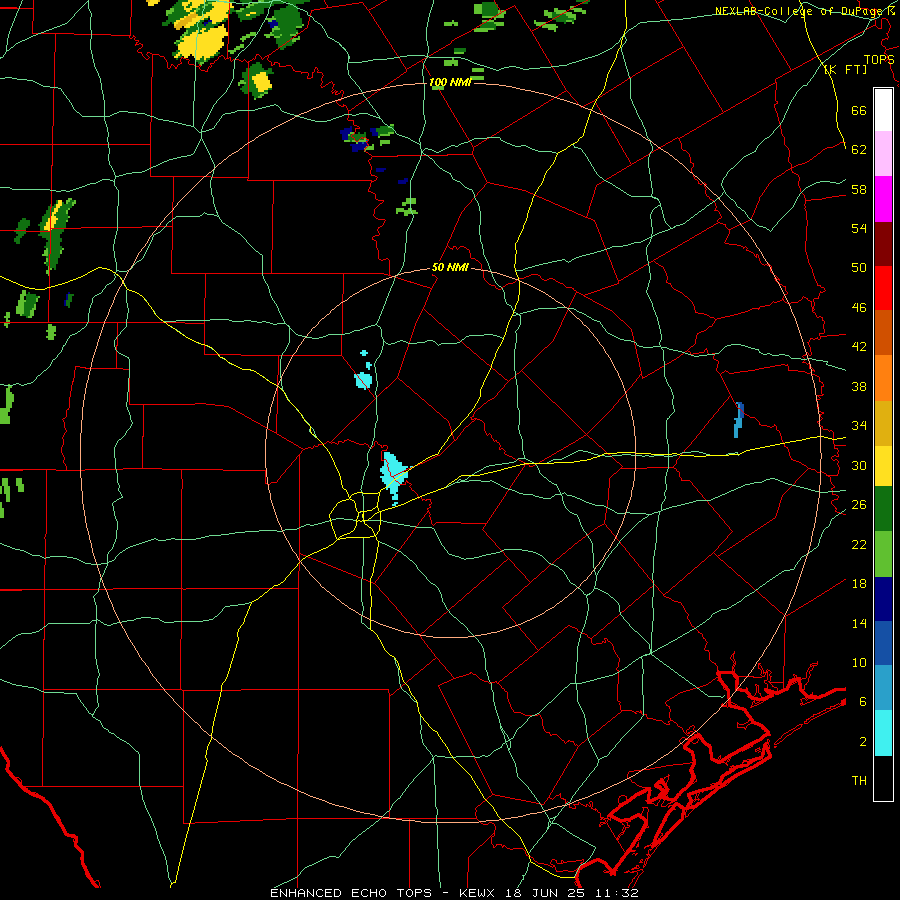900x900 pixels.
Task: Click the '30' legend label
Action: click(x=859, y=465)
